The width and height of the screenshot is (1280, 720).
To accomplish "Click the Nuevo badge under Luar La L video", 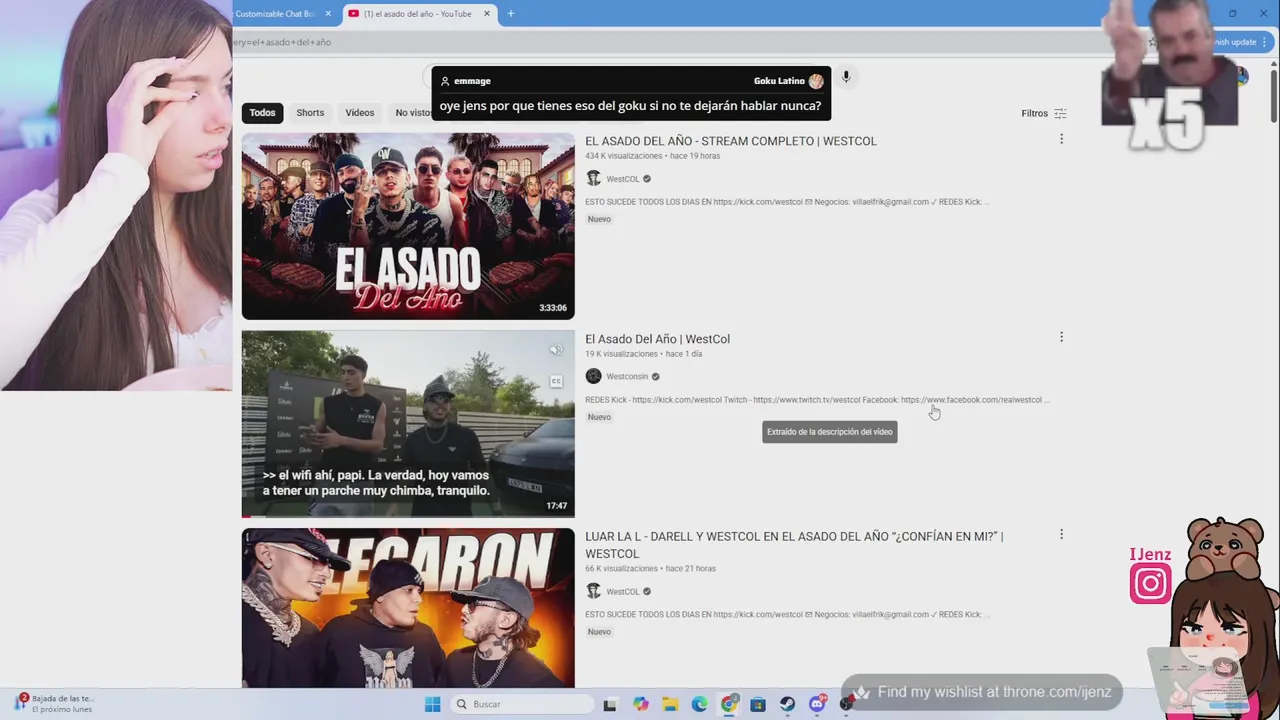I will click(599, 632).
